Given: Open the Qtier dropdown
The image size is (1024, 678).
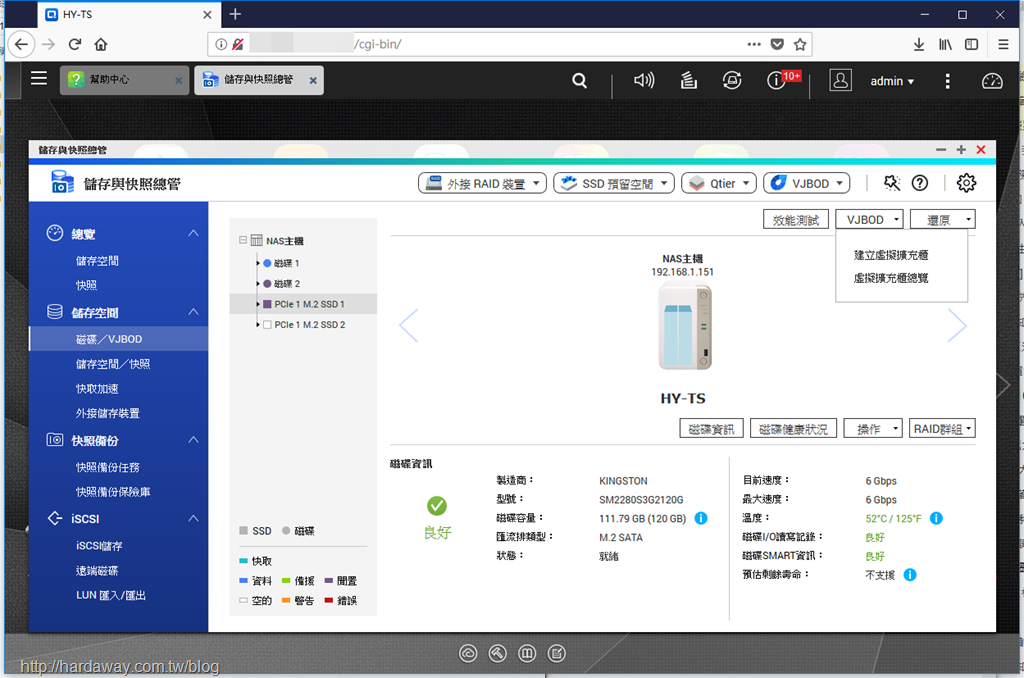Looking at the screenshot, I should pyautogui.click(x=718, y=183).
